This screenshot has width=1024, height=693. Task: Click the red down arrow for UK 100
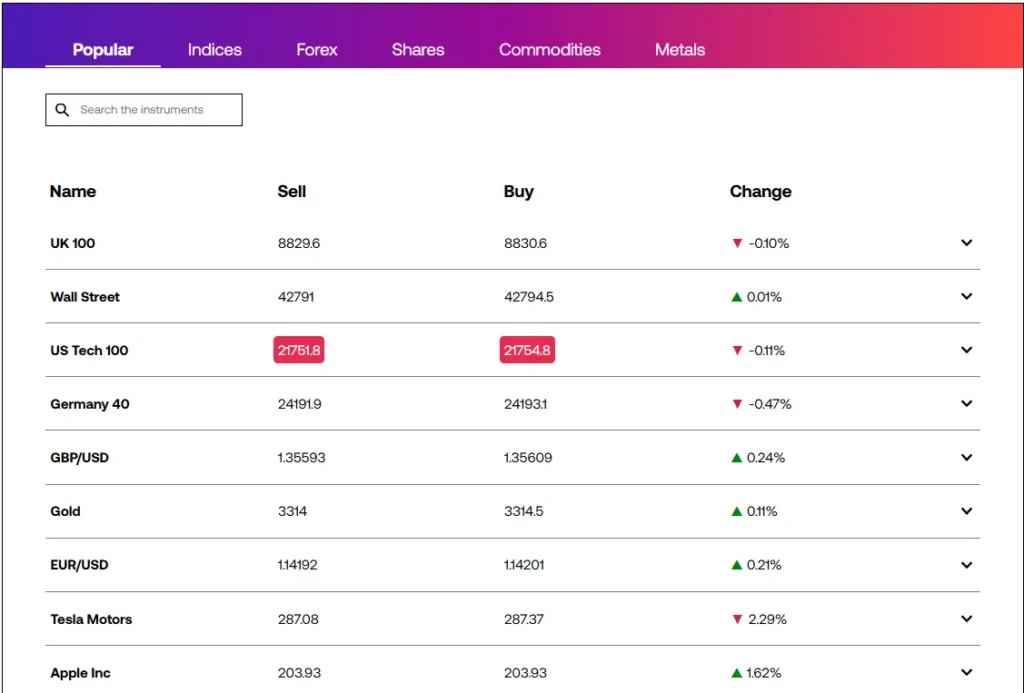[x=738, y=243]
